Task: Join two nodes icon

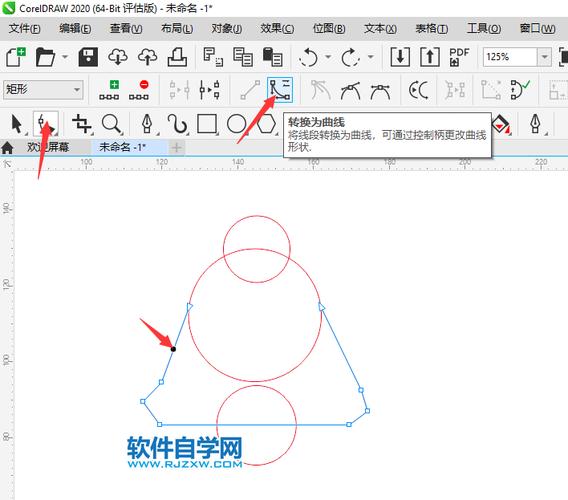Action: [180, 90]
